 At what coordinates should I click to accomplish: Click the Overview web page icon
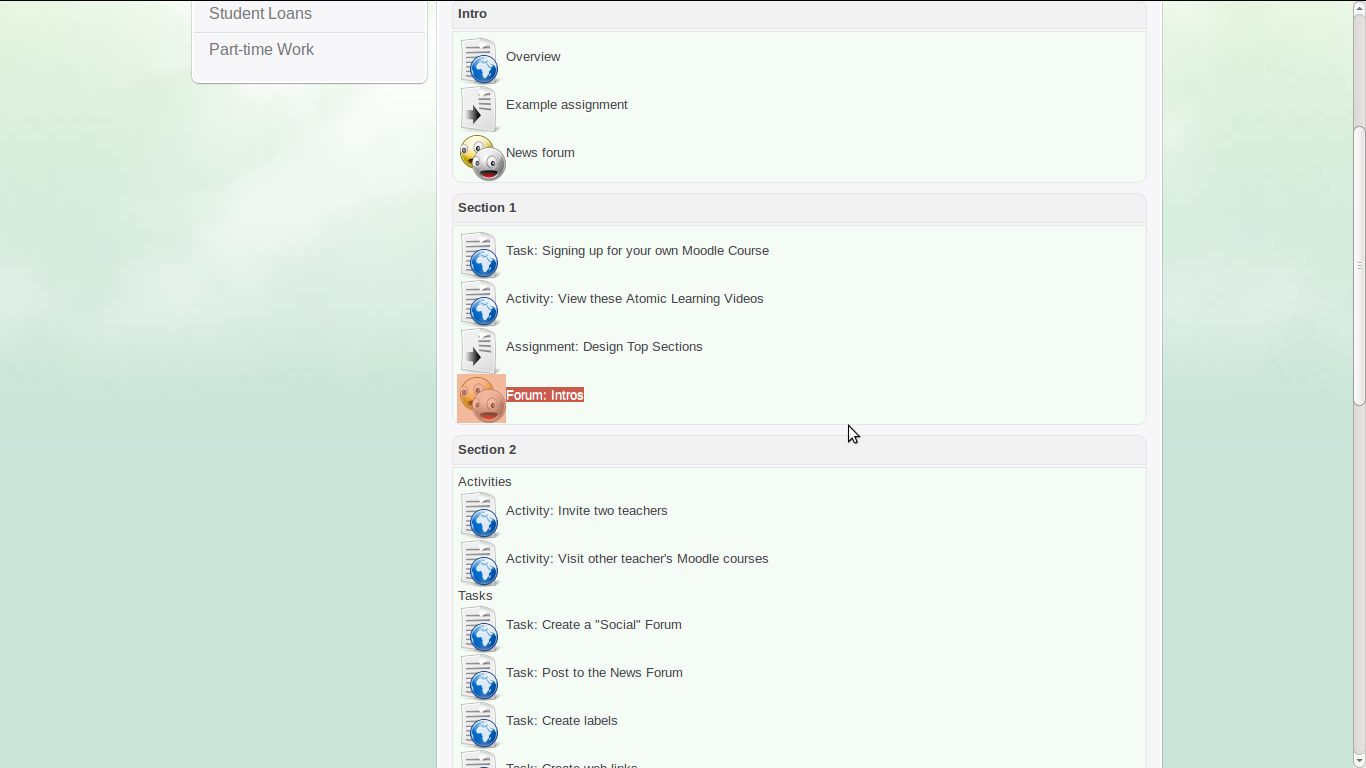(x=480, y=60)
